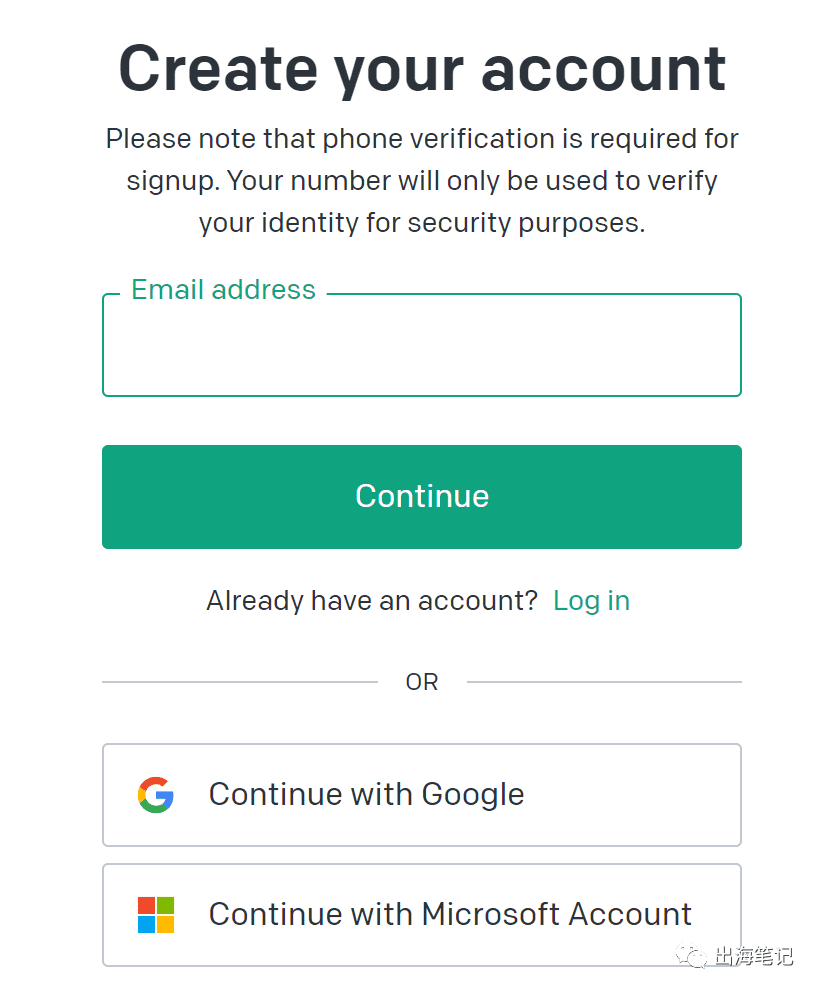820x992 pixels.
Task: Open the Log in link
Action: coord(591,600)
